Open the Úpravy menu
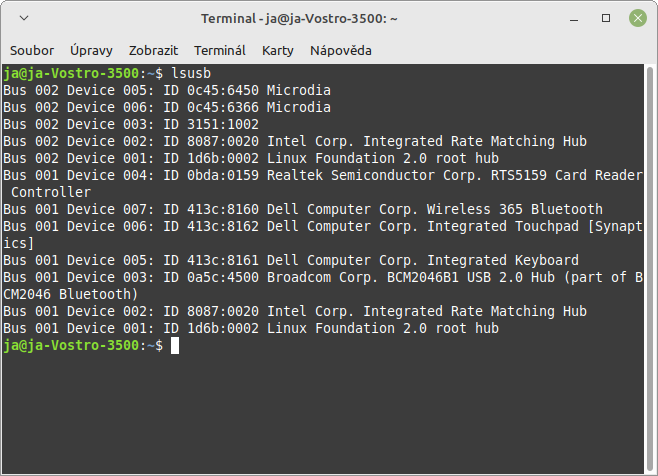658x476 pixels. click(x=91, y=50)
